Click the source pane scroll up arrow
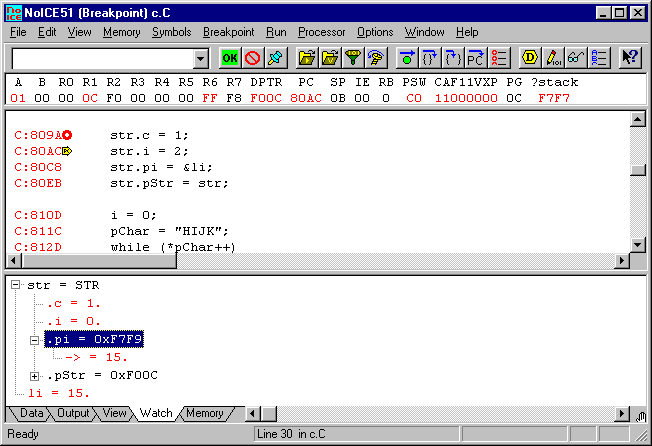Viewport: 652px width, 446px height. (637, 119)
